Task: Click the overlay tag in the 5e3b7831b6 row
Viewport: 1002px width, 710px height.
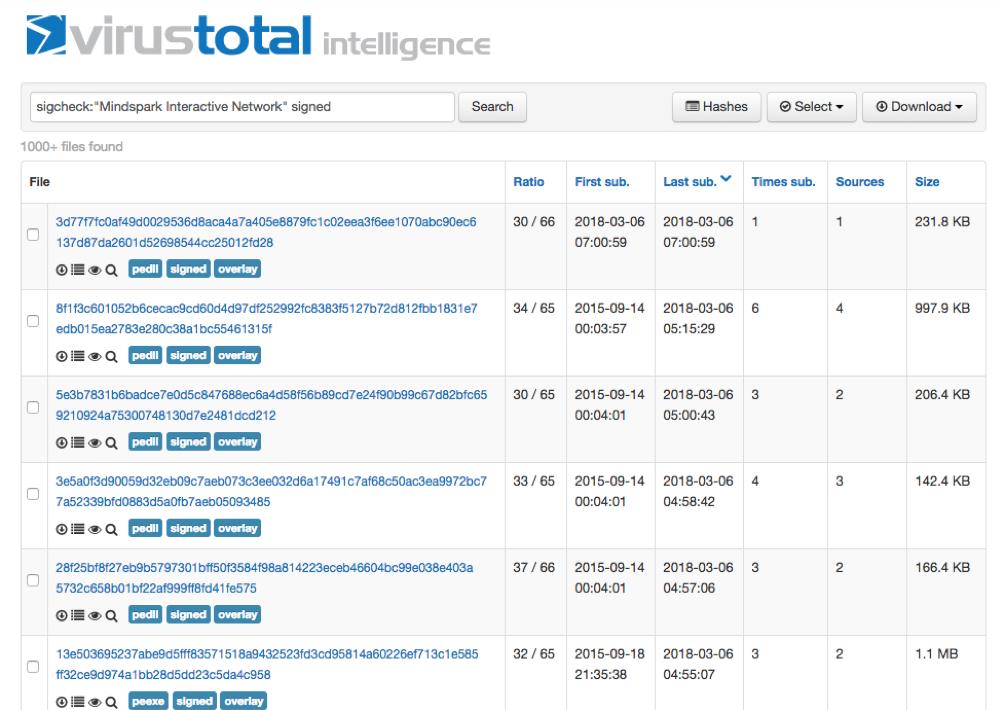Action: click(x=237, y=442)
